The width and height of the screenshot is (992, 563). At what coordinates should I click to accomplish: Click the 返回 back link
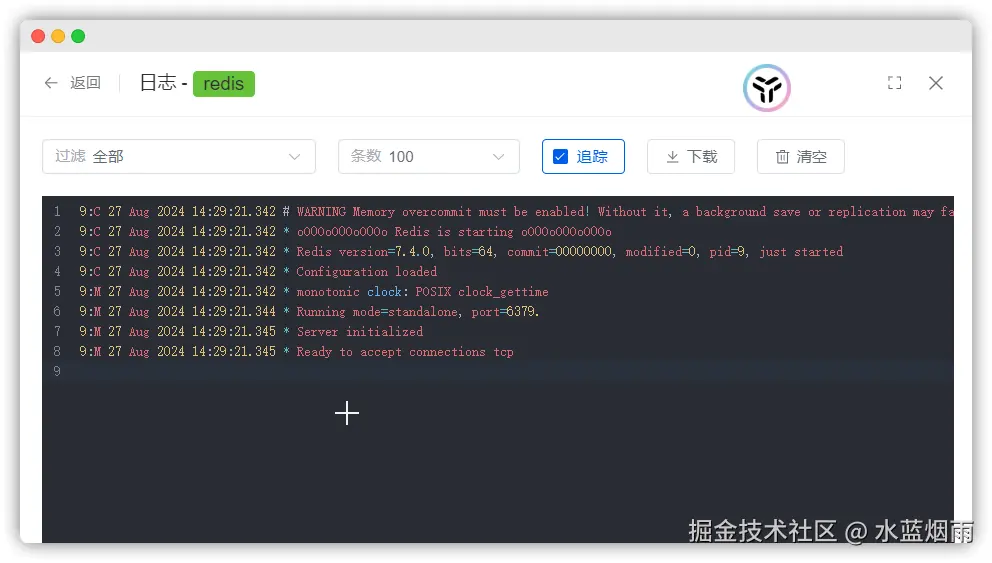[x=85, y=83]
